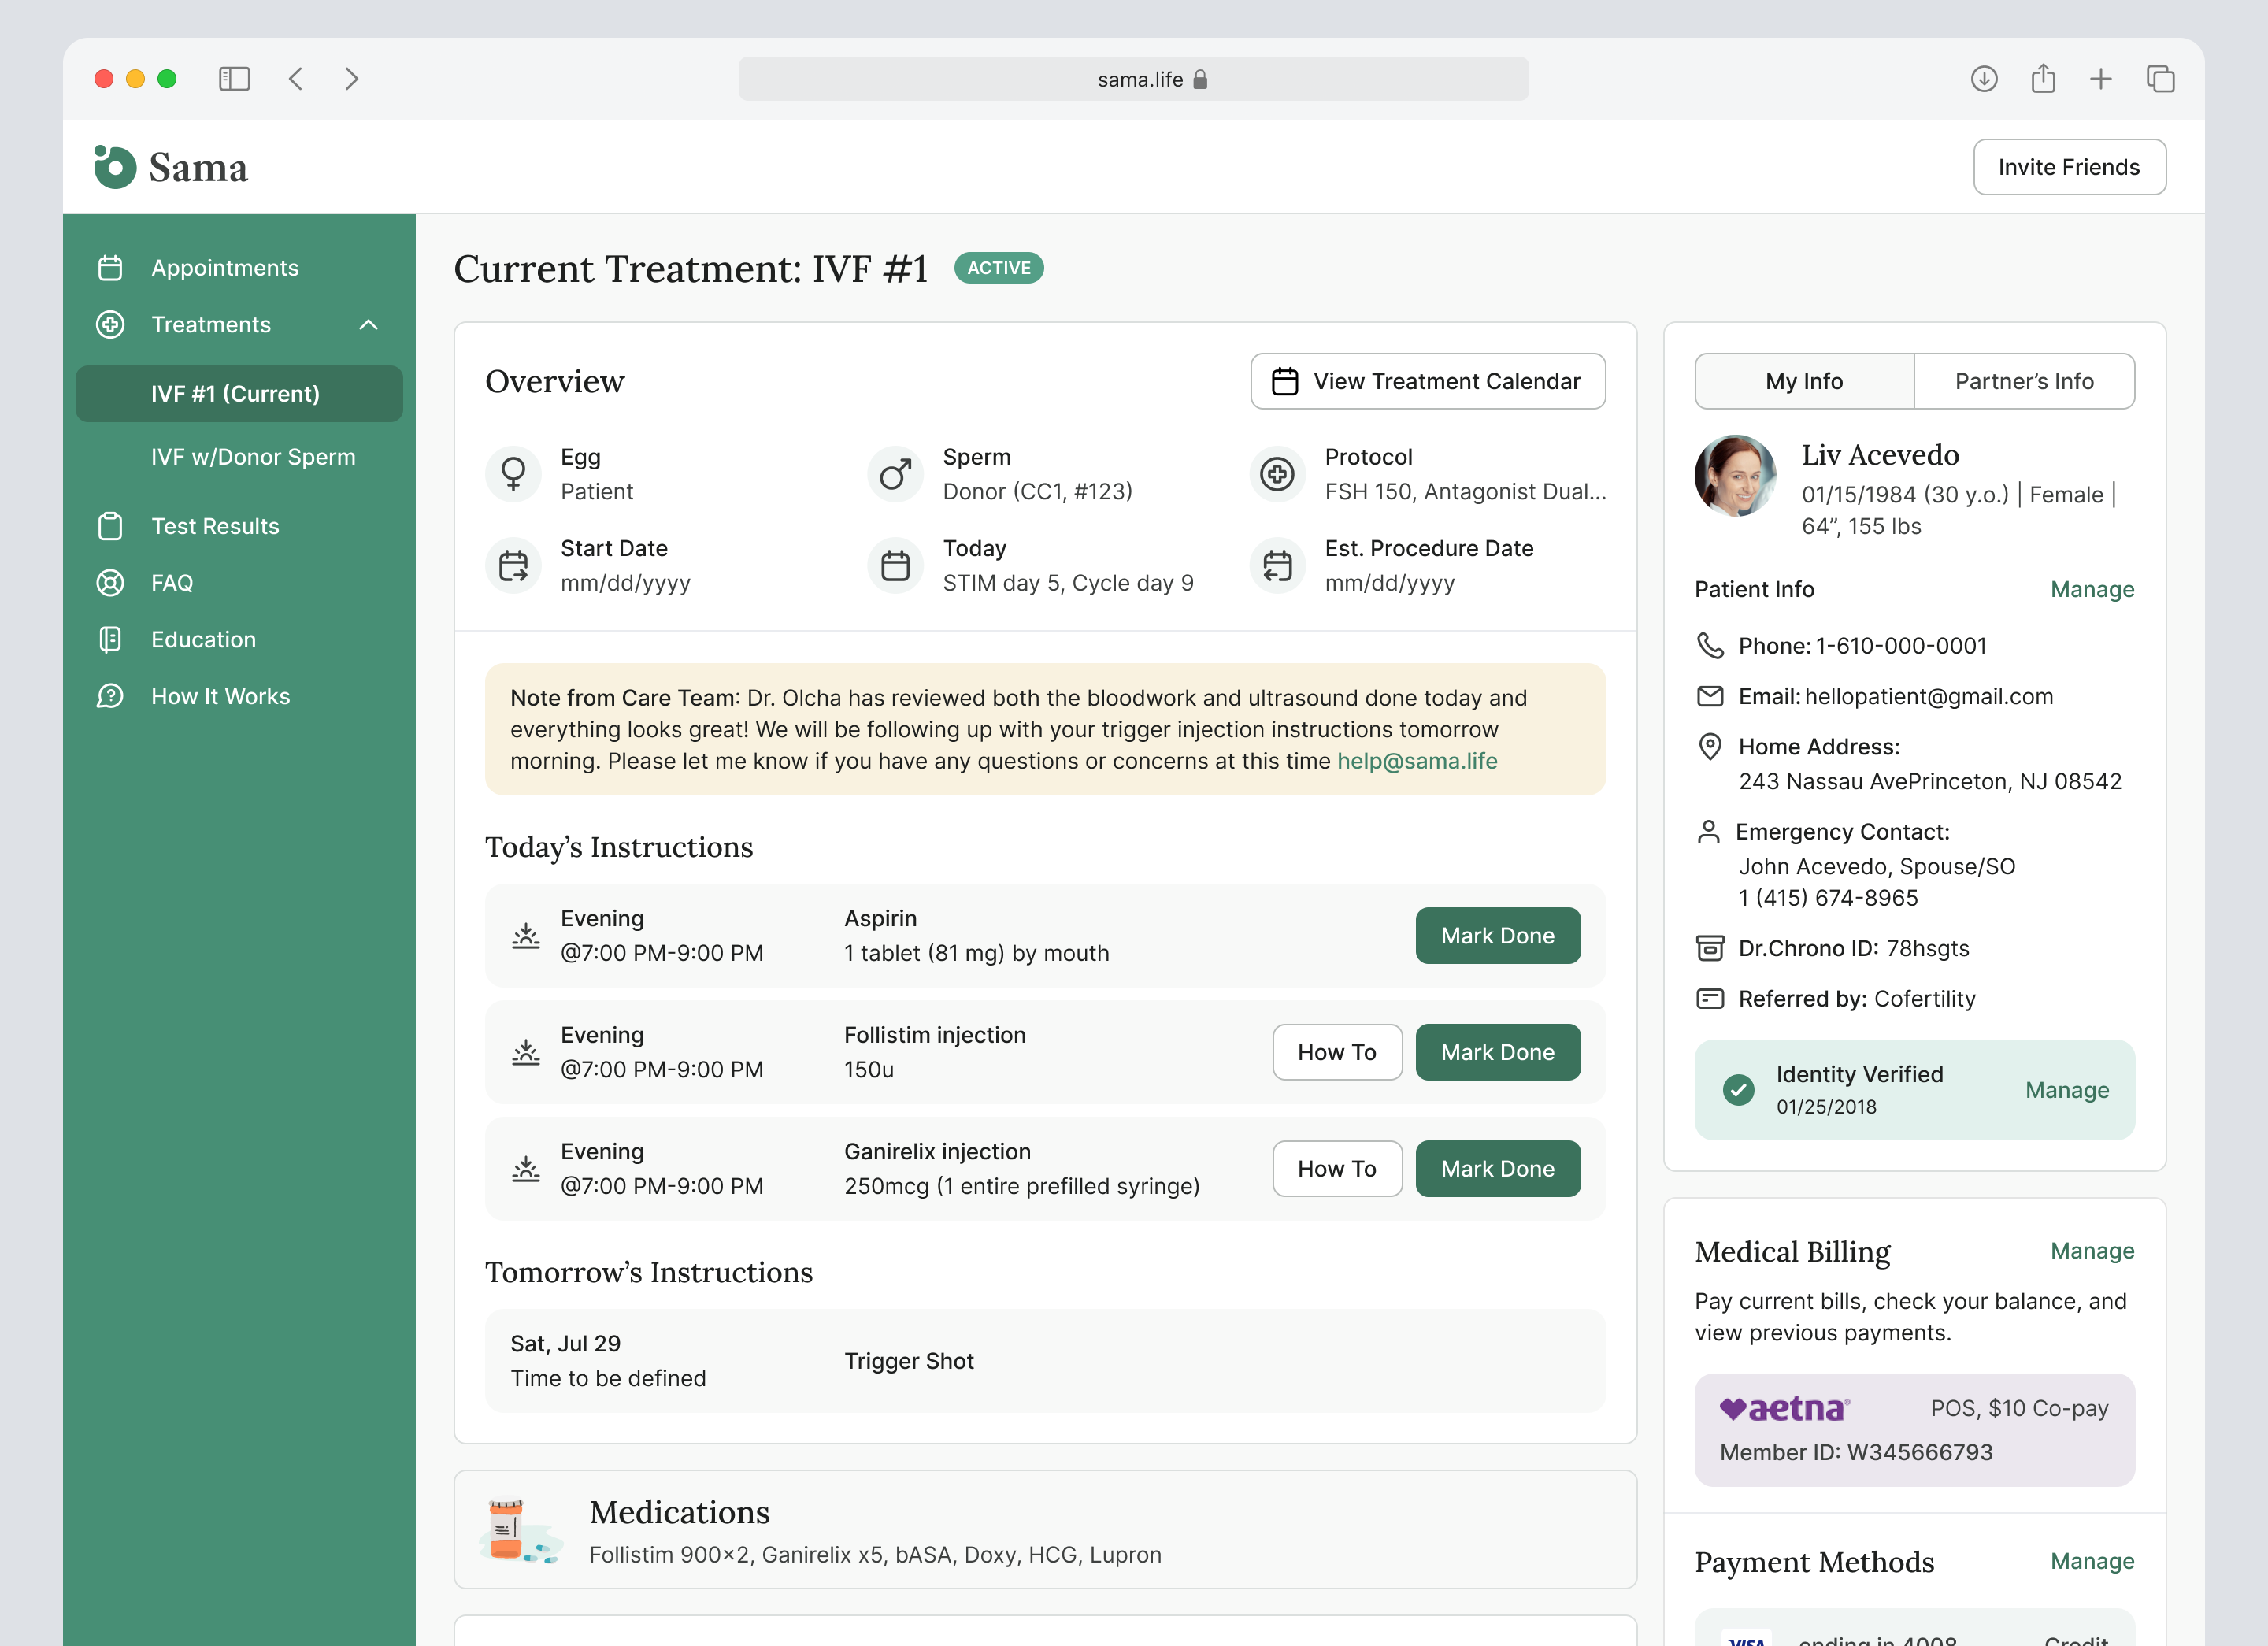
Task: Click help@sama.life email link
Action: pos(1417,761)
